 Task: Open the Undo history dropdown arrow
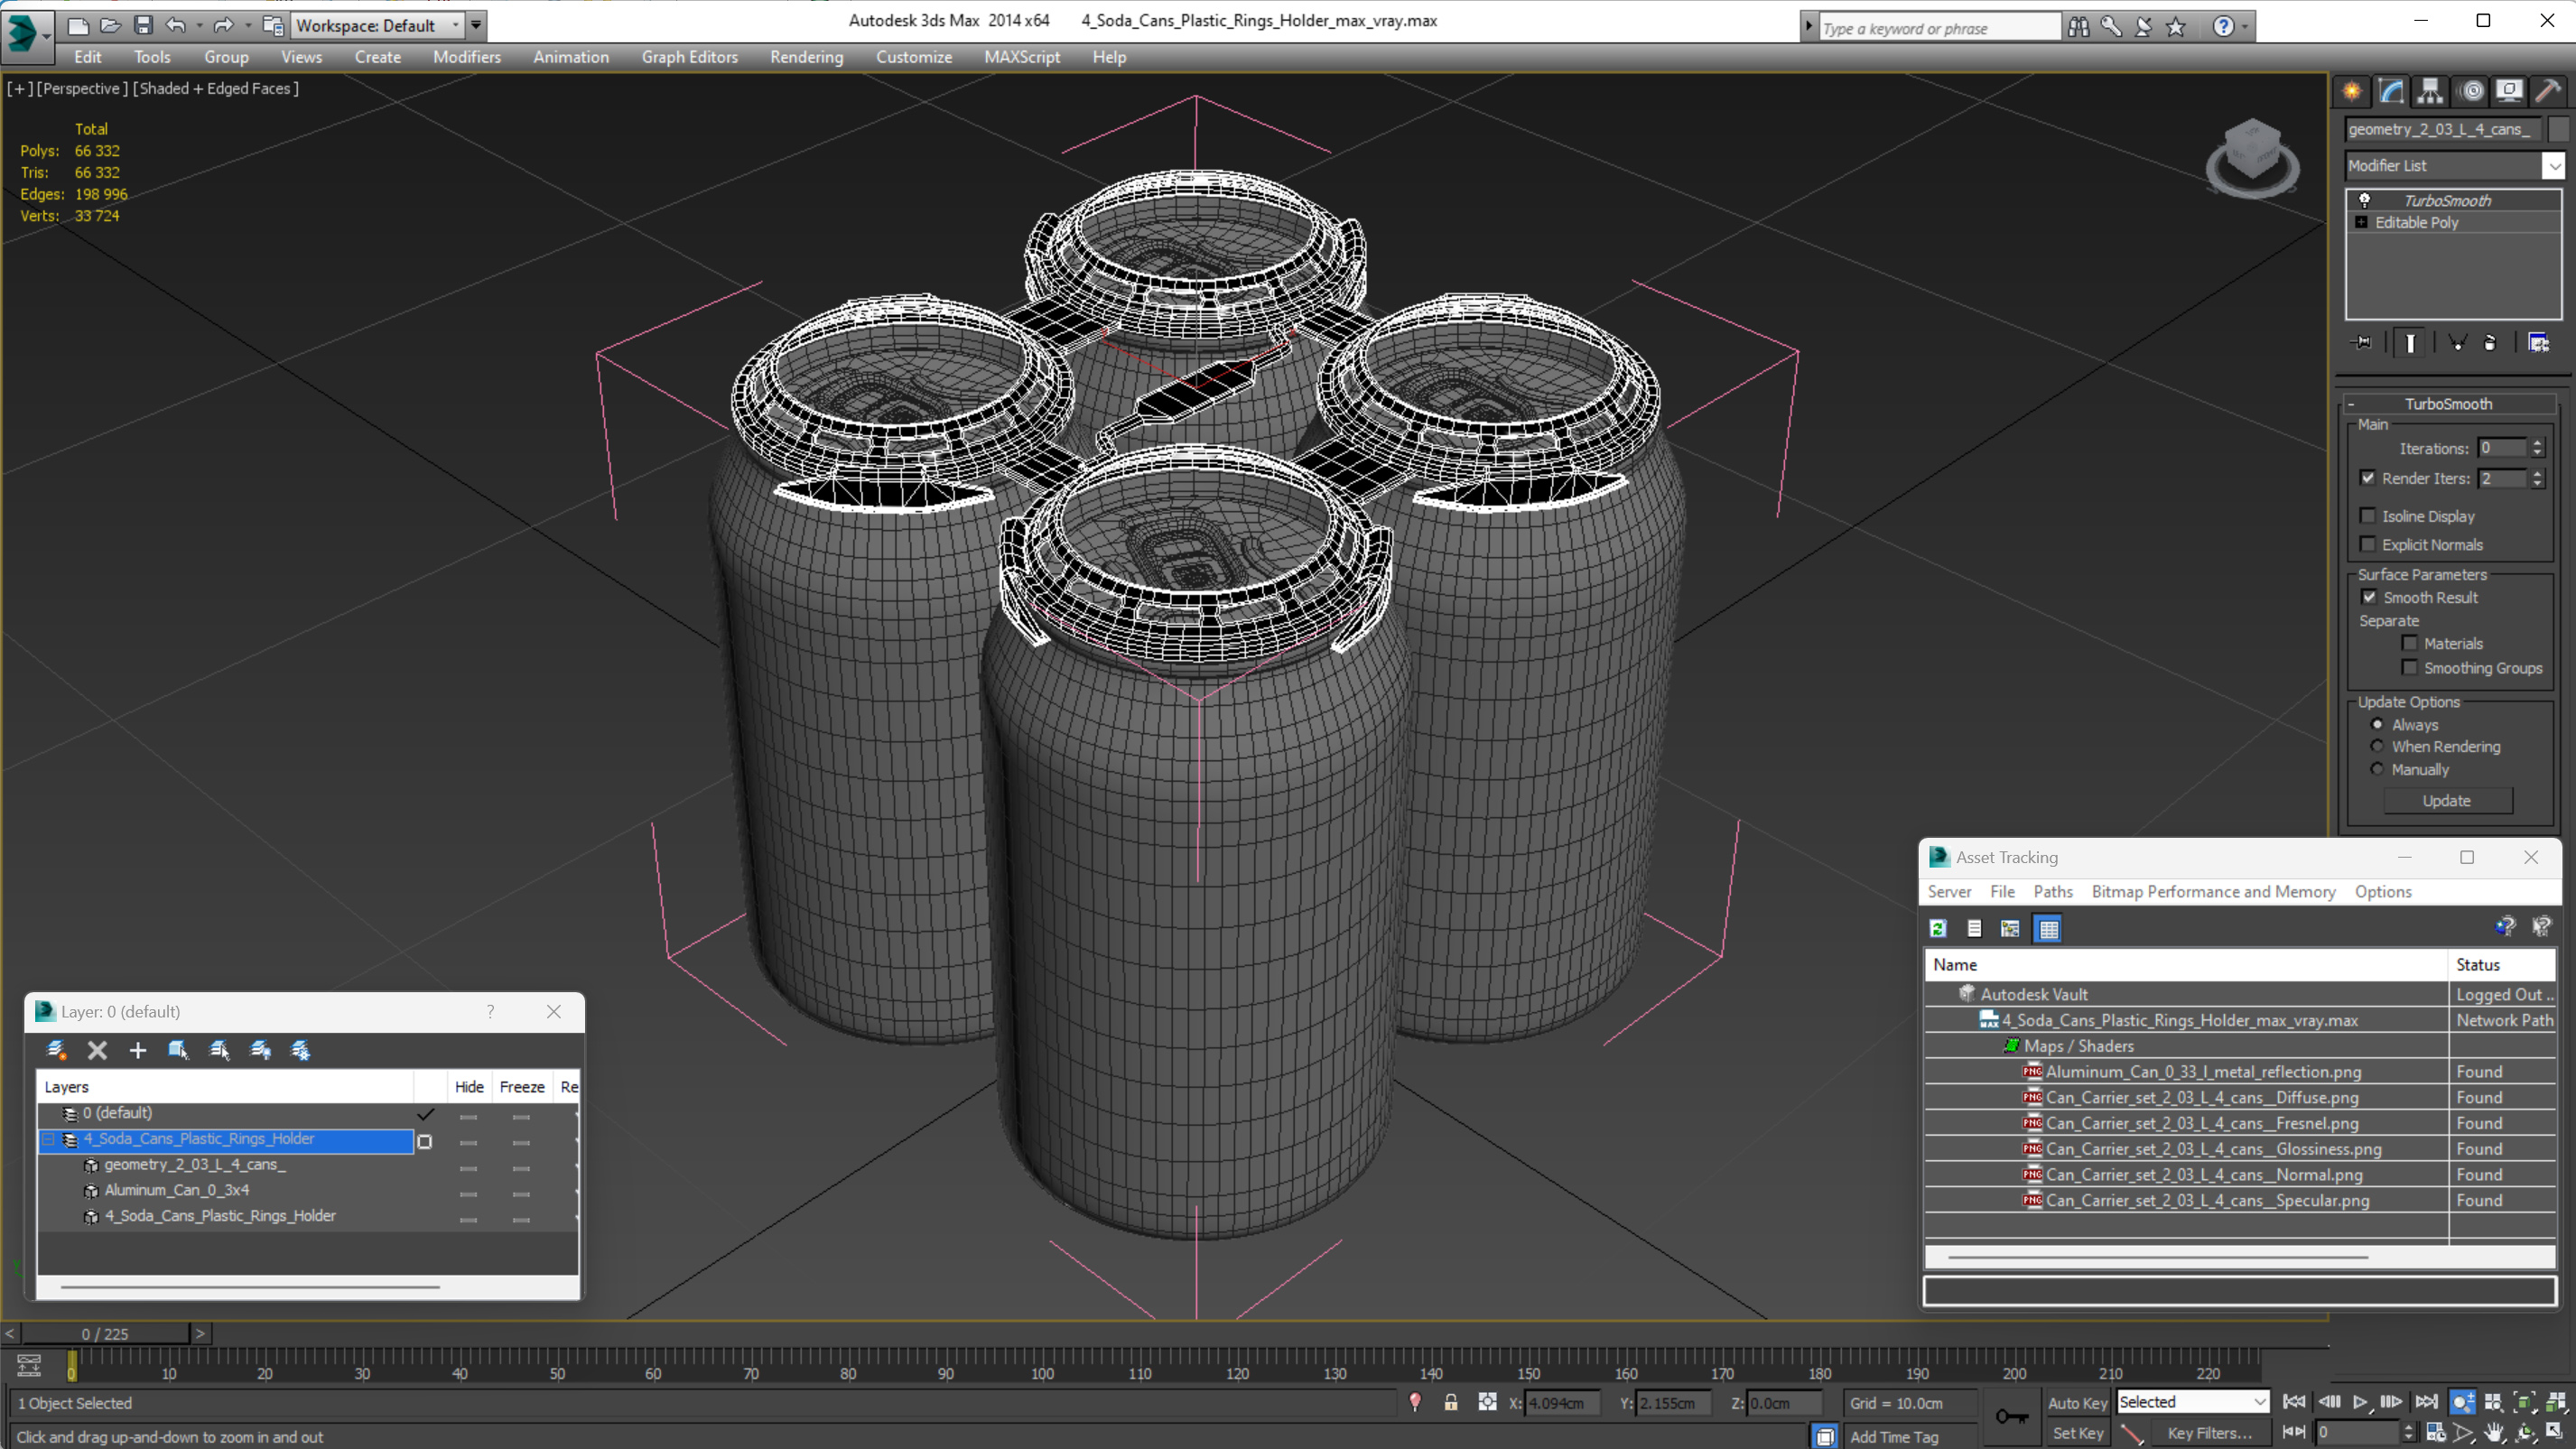click(199, 25)
